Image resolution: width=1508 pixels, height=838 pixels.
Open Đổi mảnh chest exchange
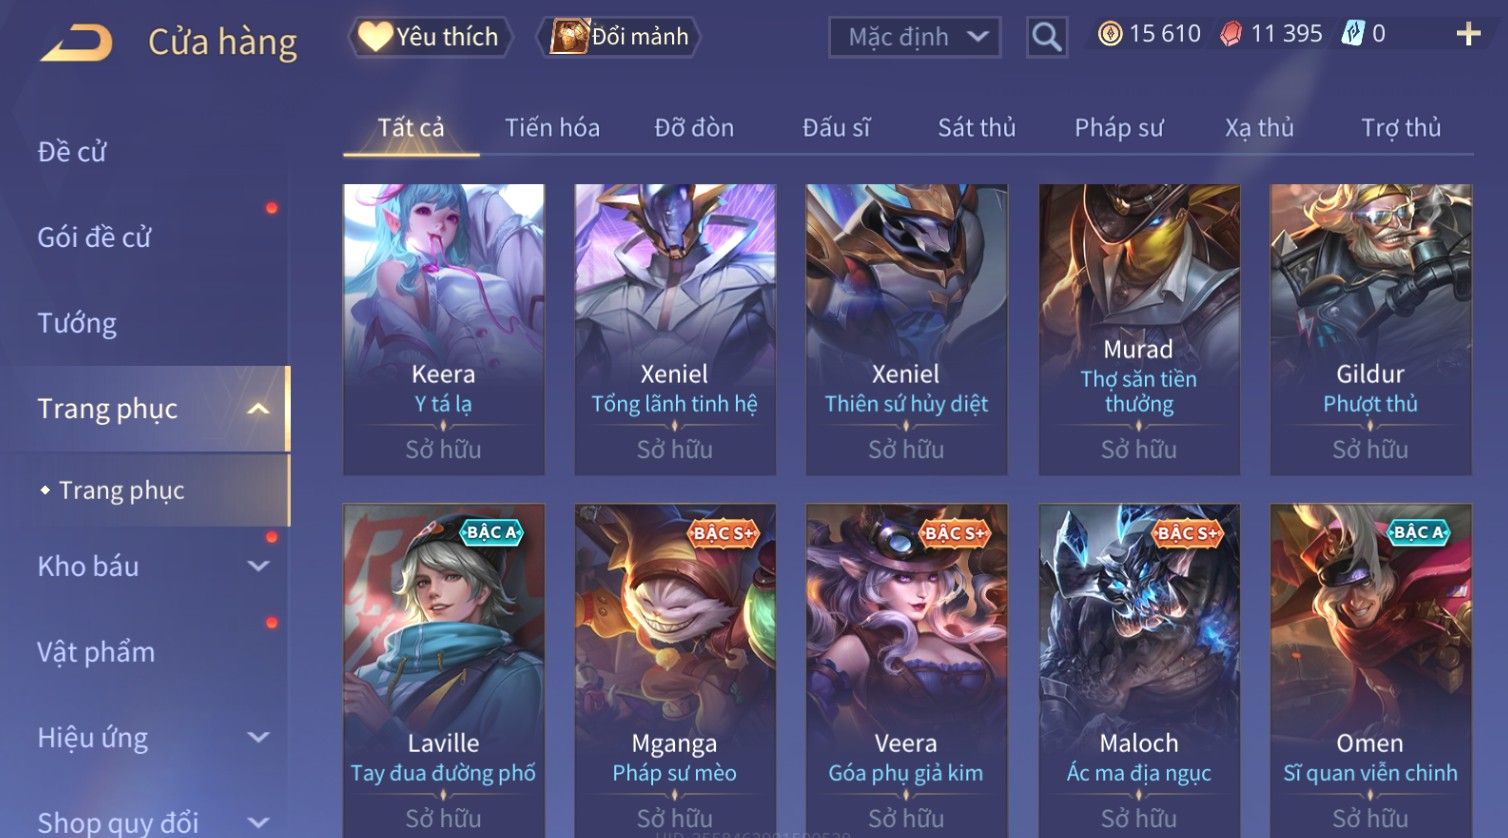pos(619,37)
